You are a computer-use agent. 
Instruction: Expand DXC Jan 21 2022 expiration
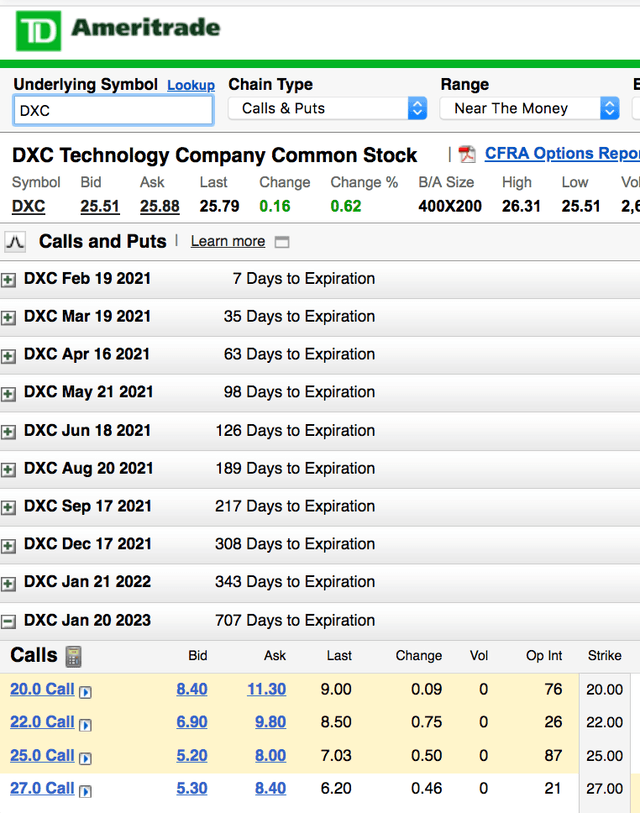pos(8,584)
